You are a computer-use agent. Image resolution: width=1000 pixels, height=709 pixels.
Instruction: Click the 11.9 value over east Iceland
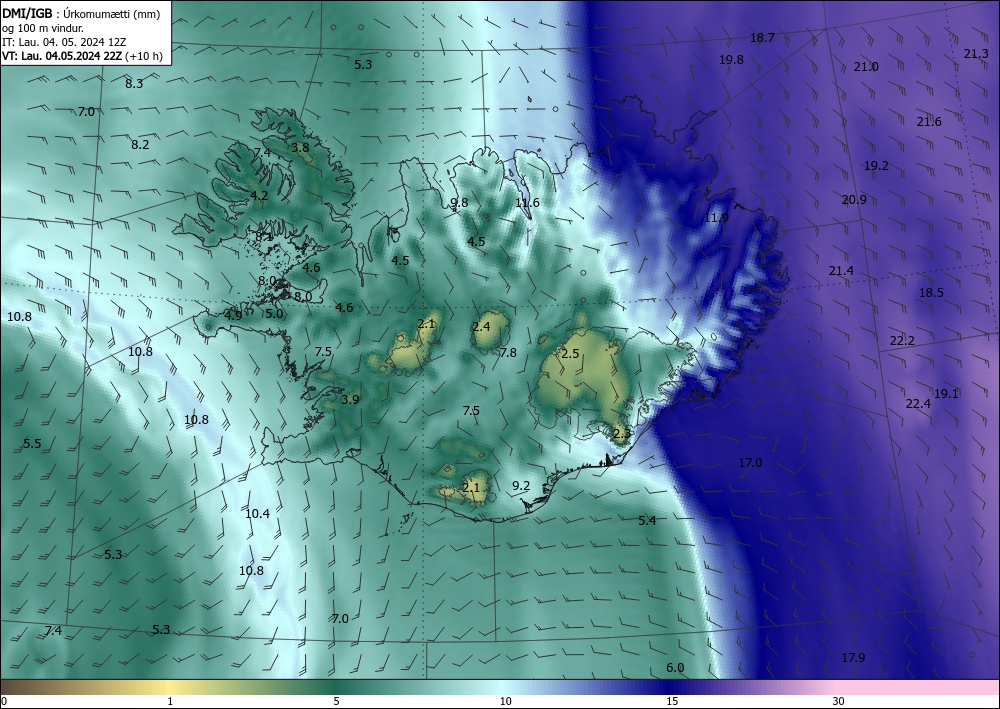(716, 218)
